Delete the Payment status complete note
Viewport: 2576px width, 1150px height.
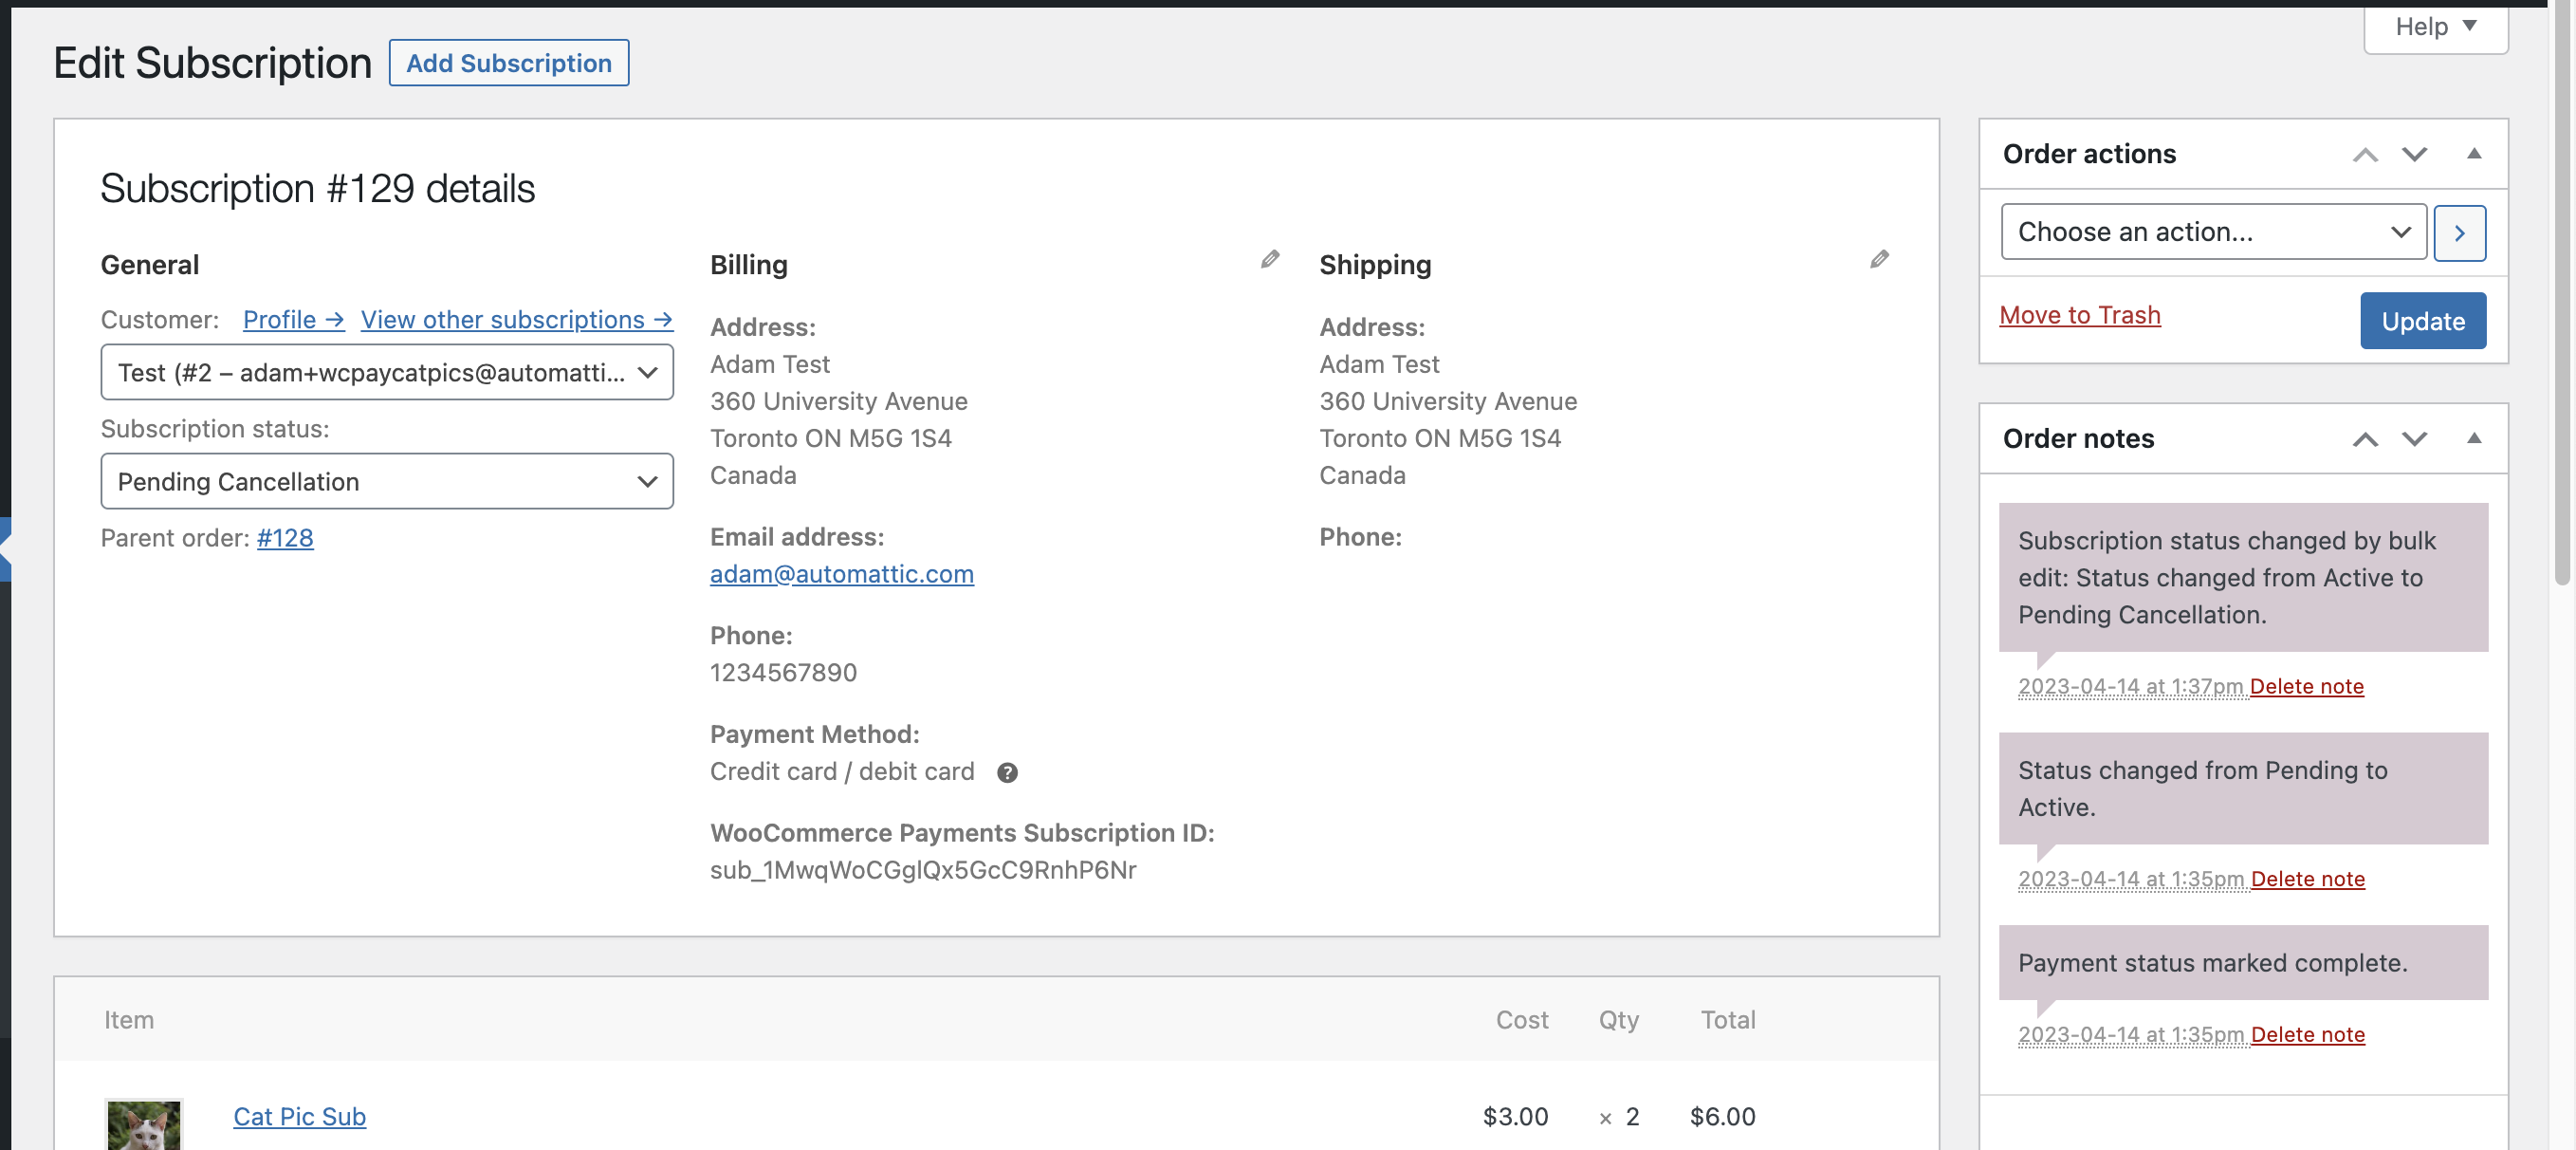[x=2307, y=1035]
